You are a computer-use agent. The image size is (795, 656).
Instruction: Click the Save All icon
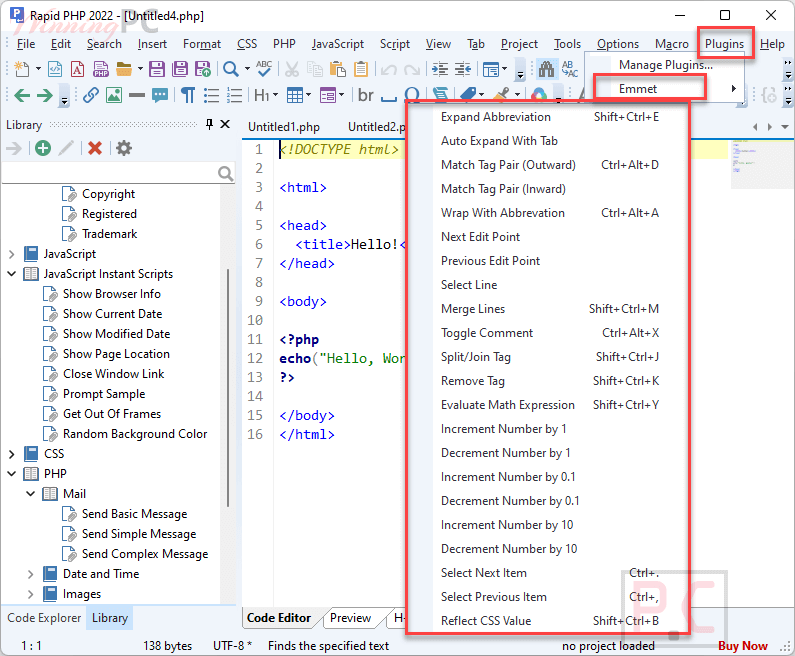point(179,68)
